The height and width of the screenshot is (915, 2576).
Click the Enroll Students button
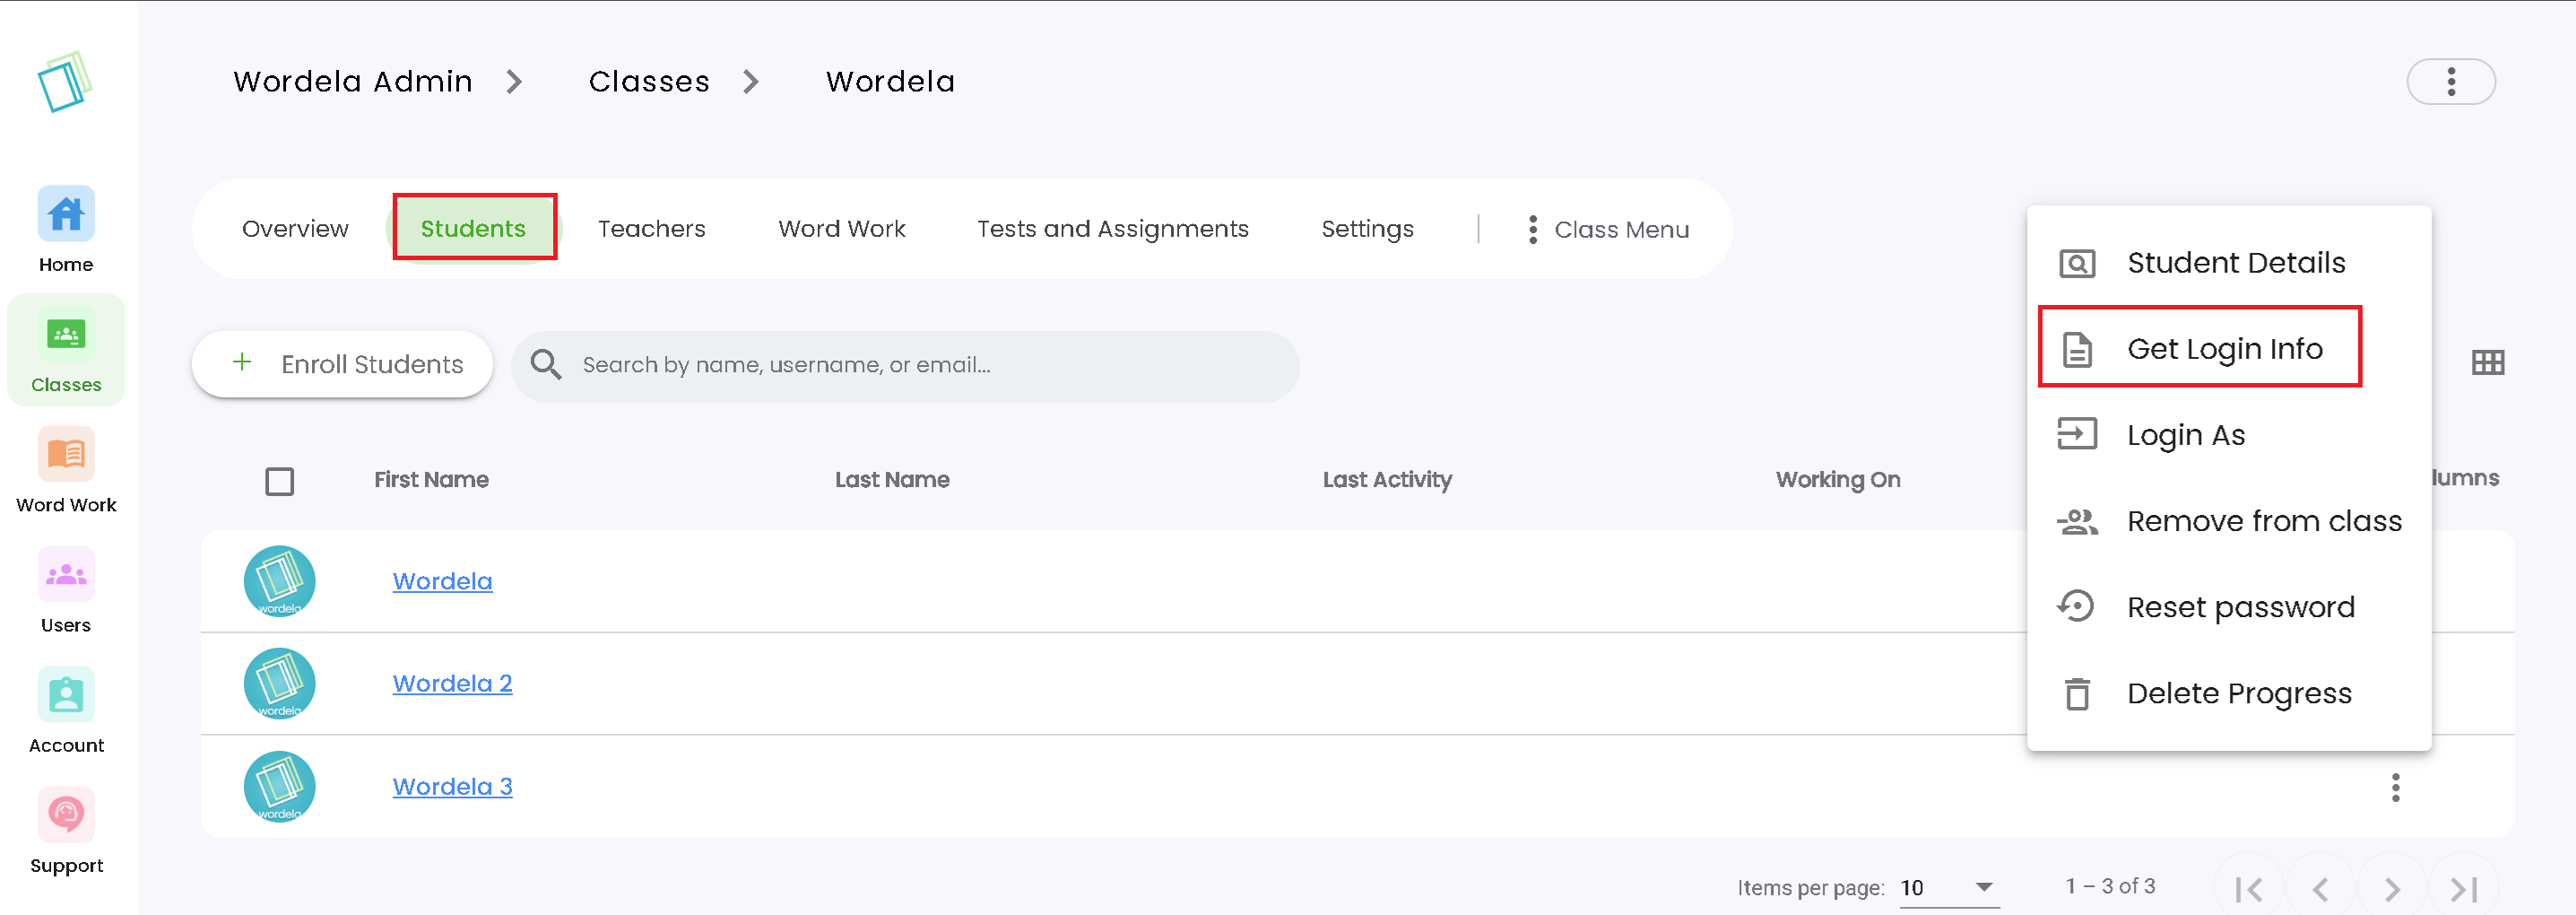[342, 365]
